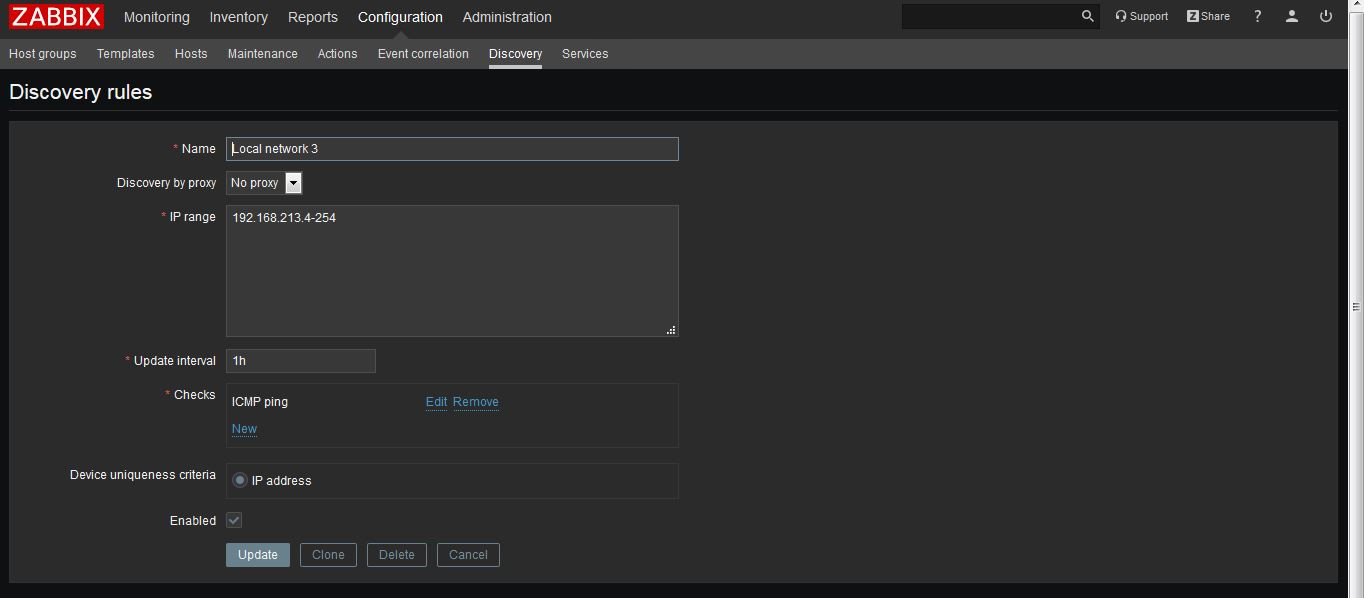The width and height of the screenshot is (1364, 598).
Task: Click the Zabbix logo
Action: (x=56, y=16)
